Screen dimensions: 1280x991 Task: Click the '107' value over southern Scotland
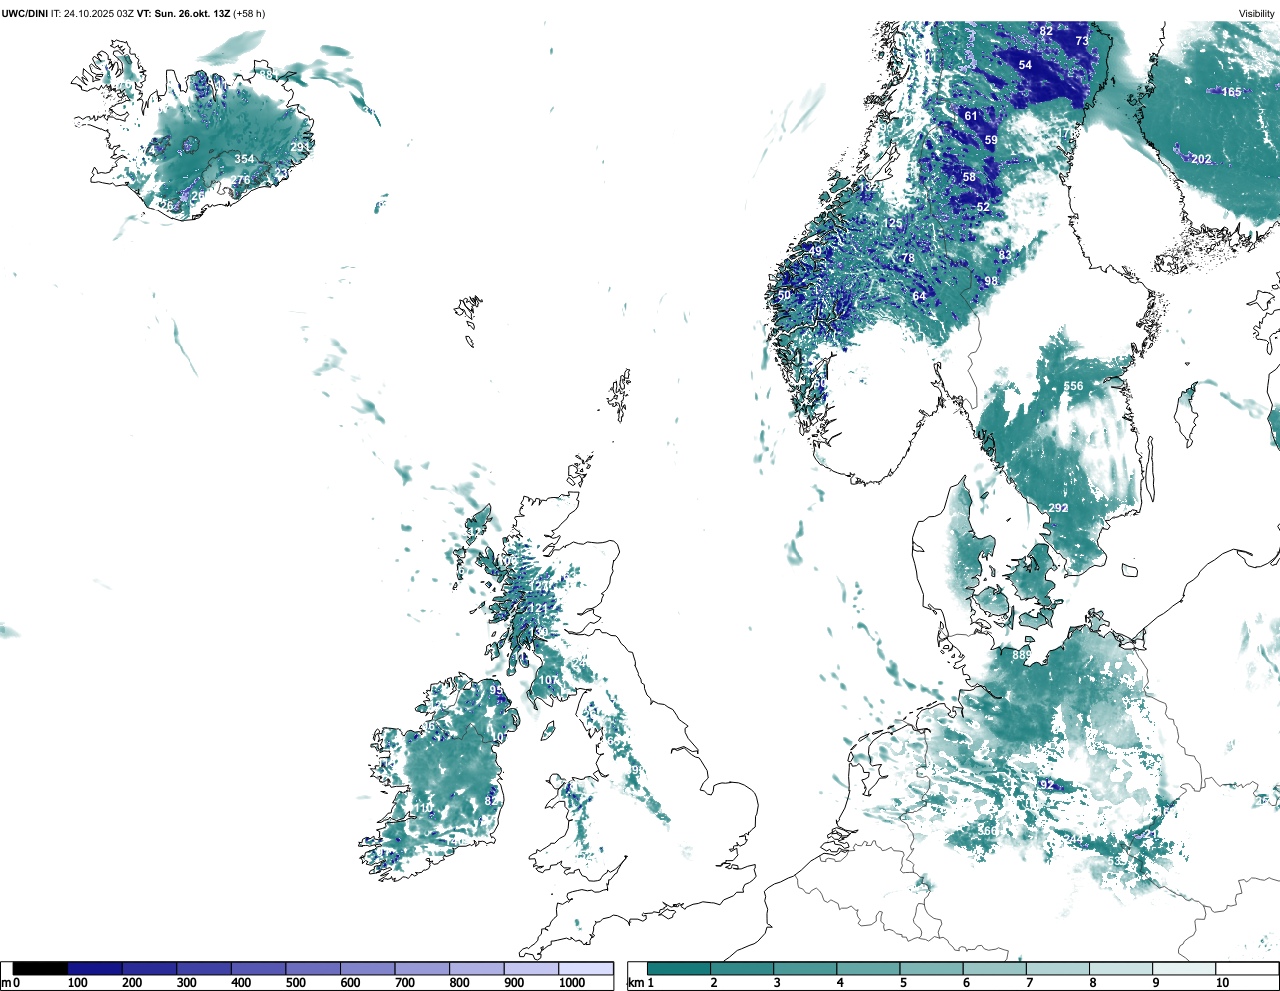[x=549, y=681]
